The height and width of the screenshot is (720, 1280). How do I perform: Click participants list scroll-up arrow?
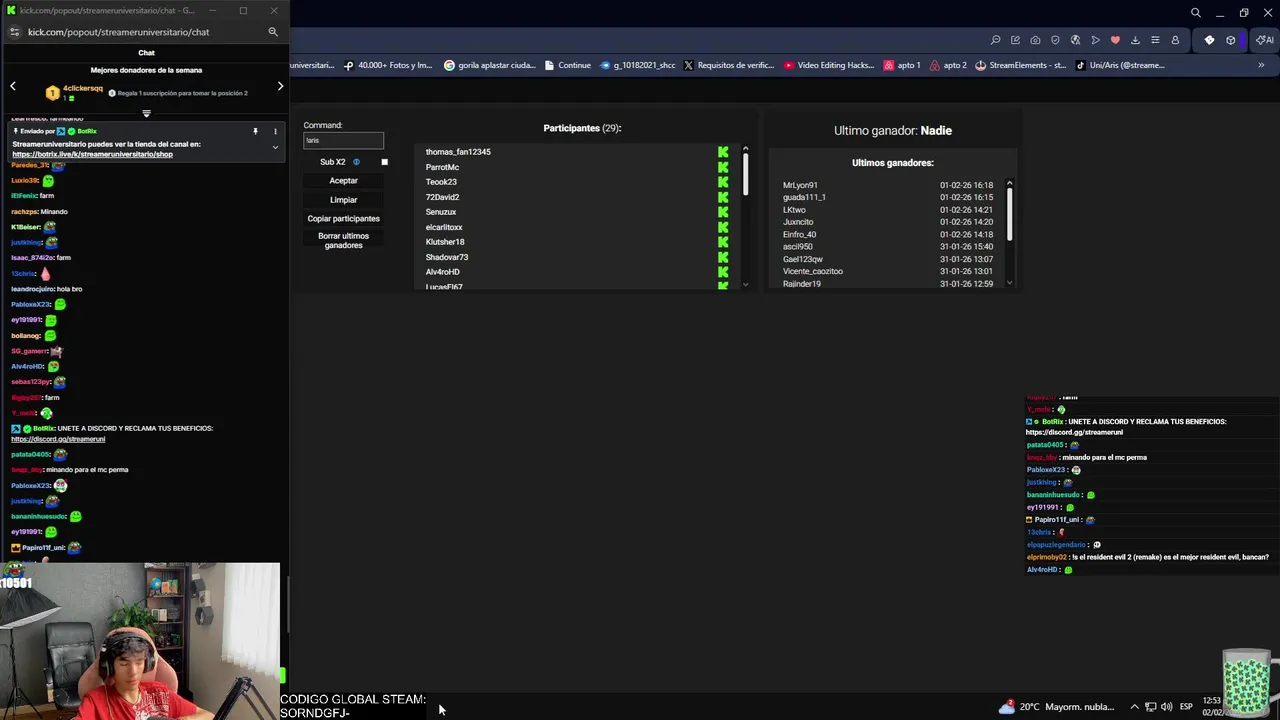point(745,149)
